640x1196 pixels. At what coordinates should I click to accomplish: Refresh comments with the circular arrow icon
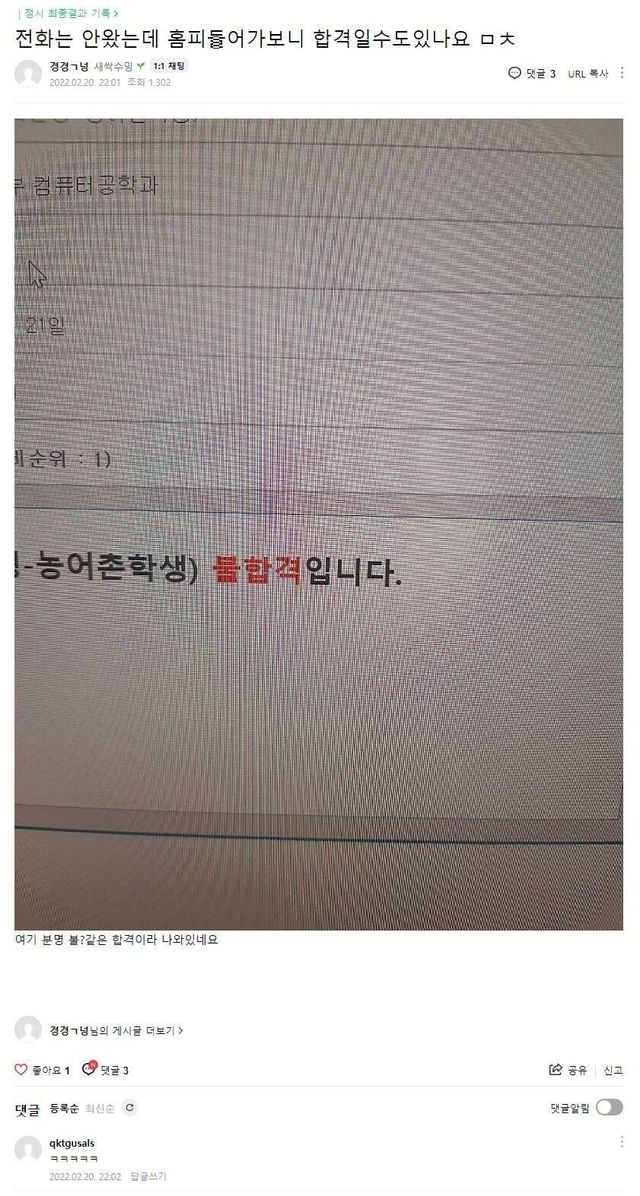[129, 1108]
